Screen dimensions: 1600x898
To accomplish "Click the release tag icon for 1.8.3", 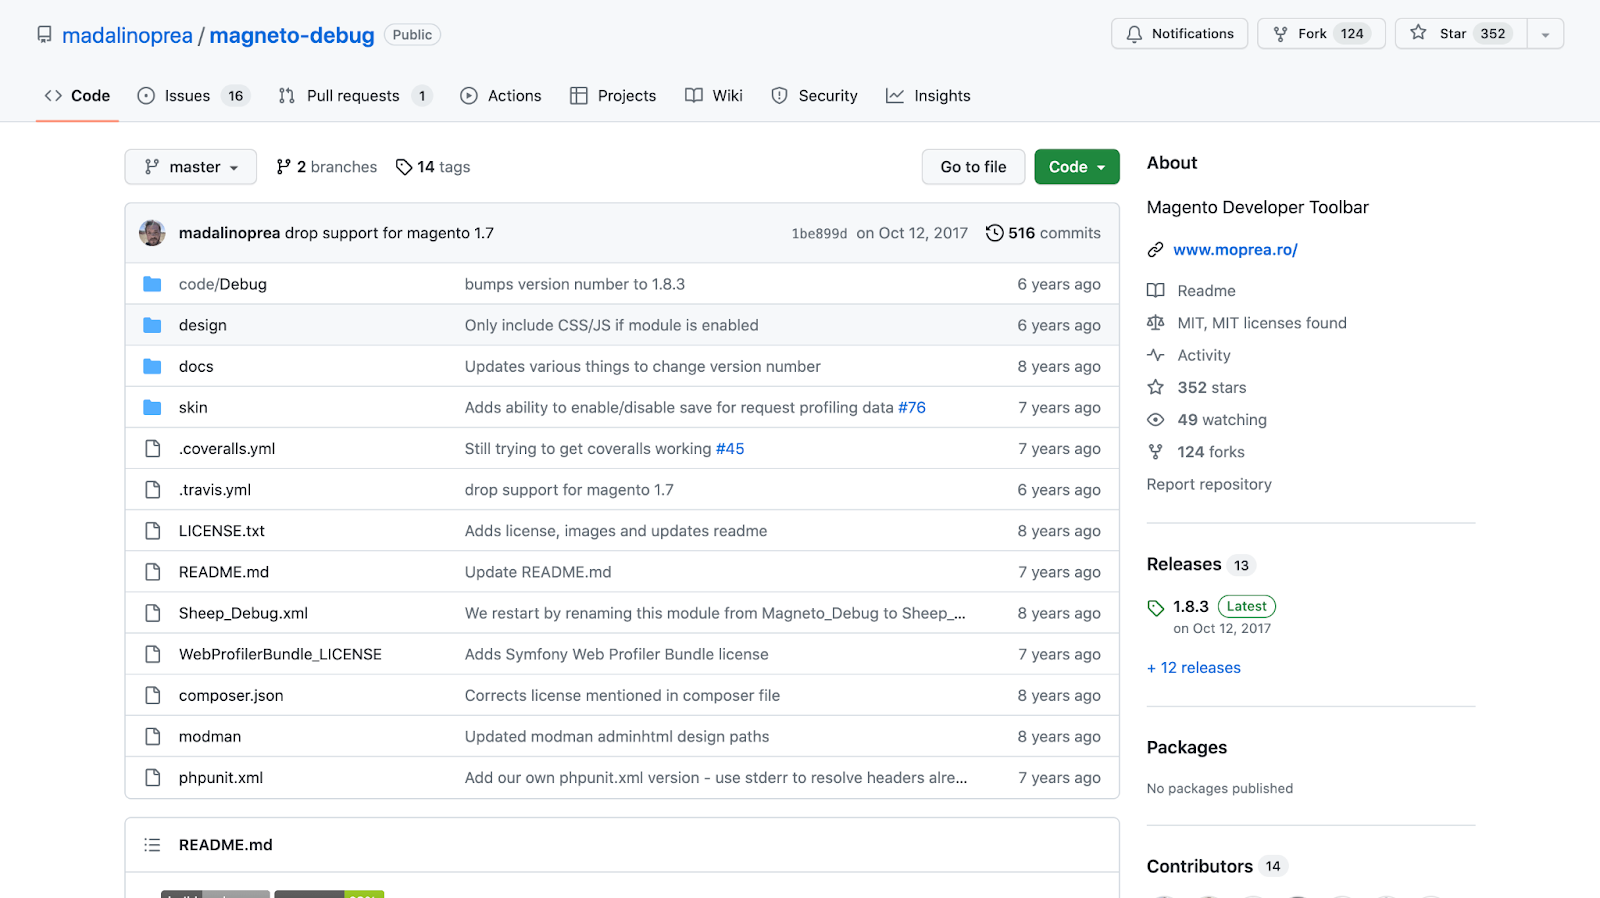I will (1156, 607).
